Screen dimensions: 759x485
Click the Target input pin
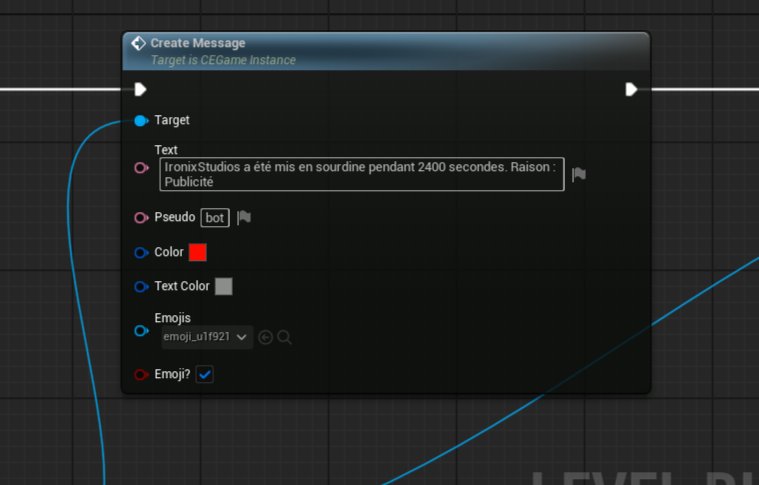pos(141,121)
